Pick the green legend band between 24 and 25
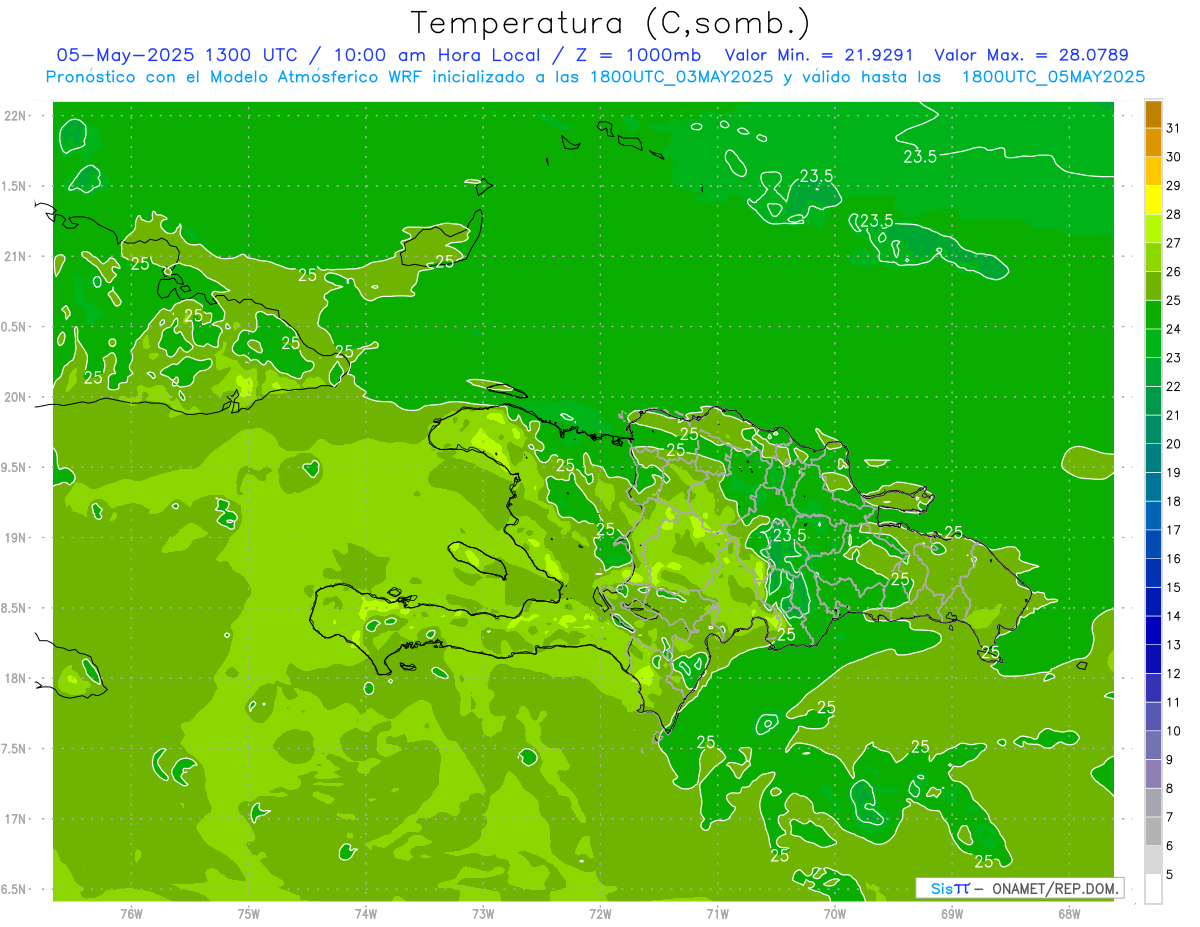1200x927 pixels. point(1153,315)
